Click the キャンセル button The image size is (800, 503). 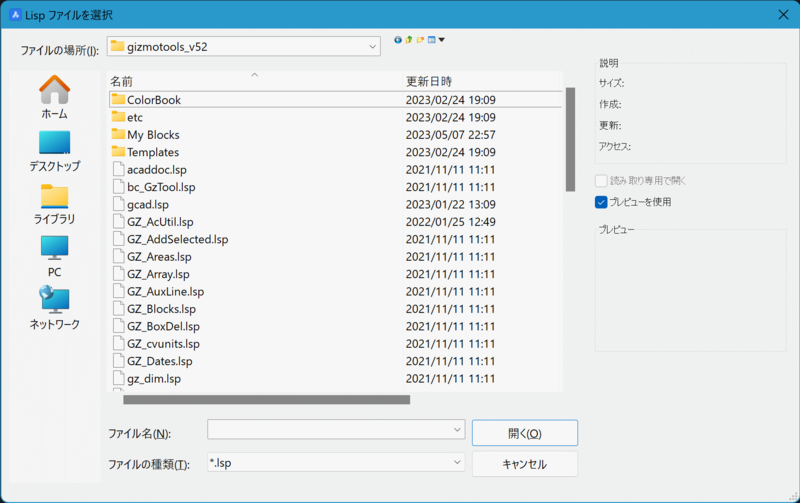tap(524, 464)
